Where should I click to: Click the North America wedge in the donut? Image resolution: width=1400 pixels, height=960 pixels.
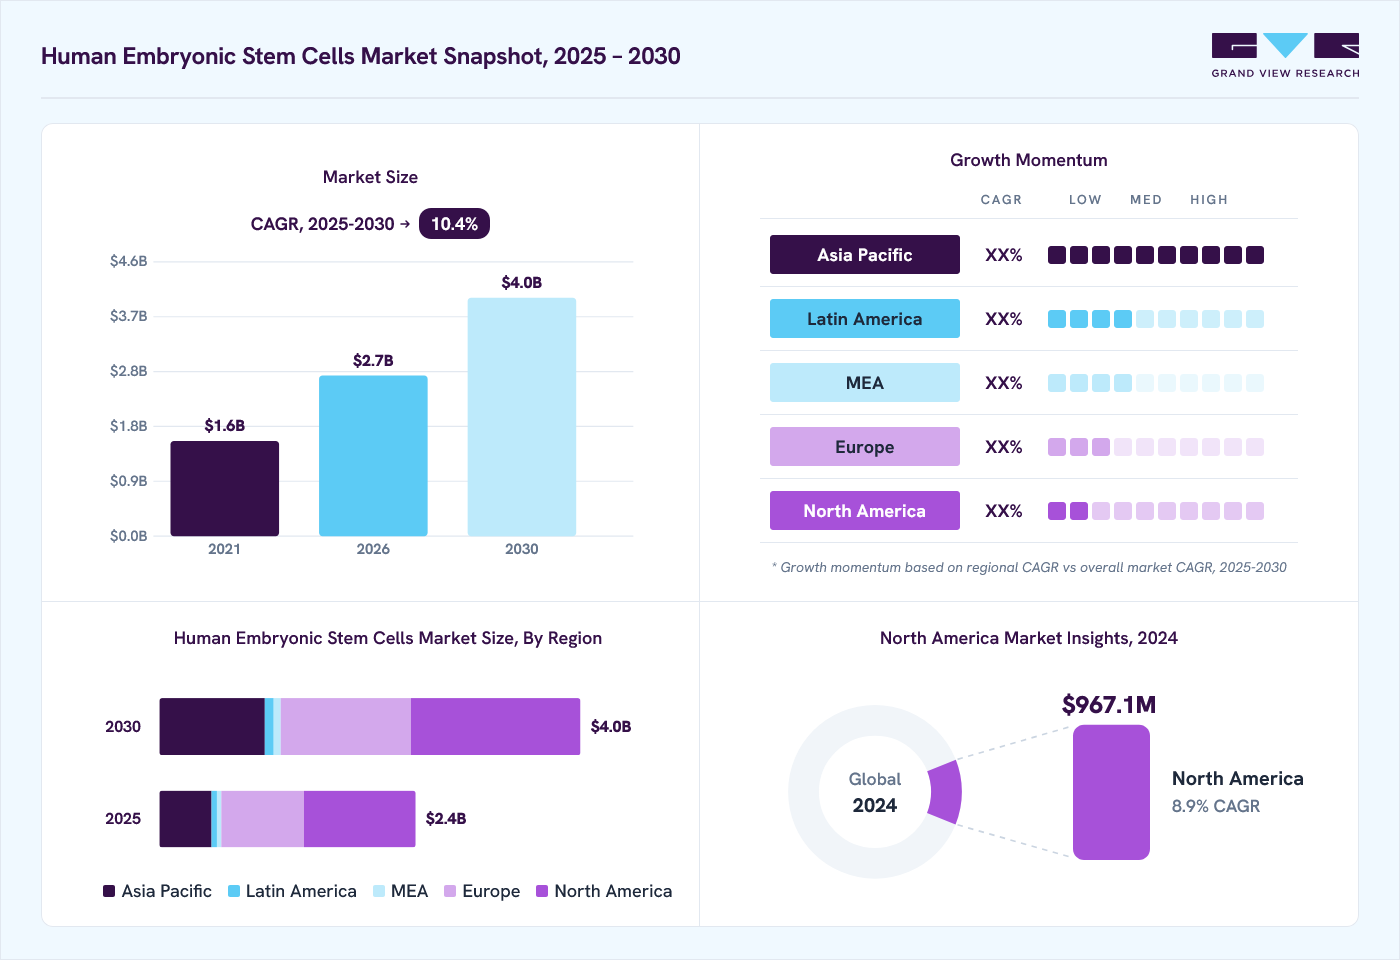(946, 792)
